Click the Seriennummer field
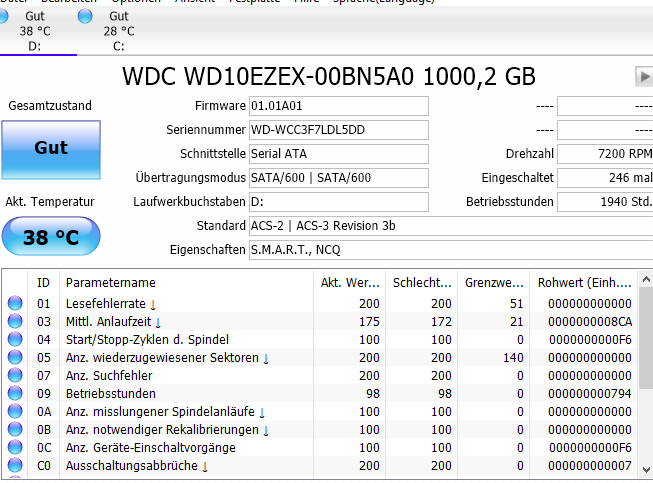 (338, 130)
